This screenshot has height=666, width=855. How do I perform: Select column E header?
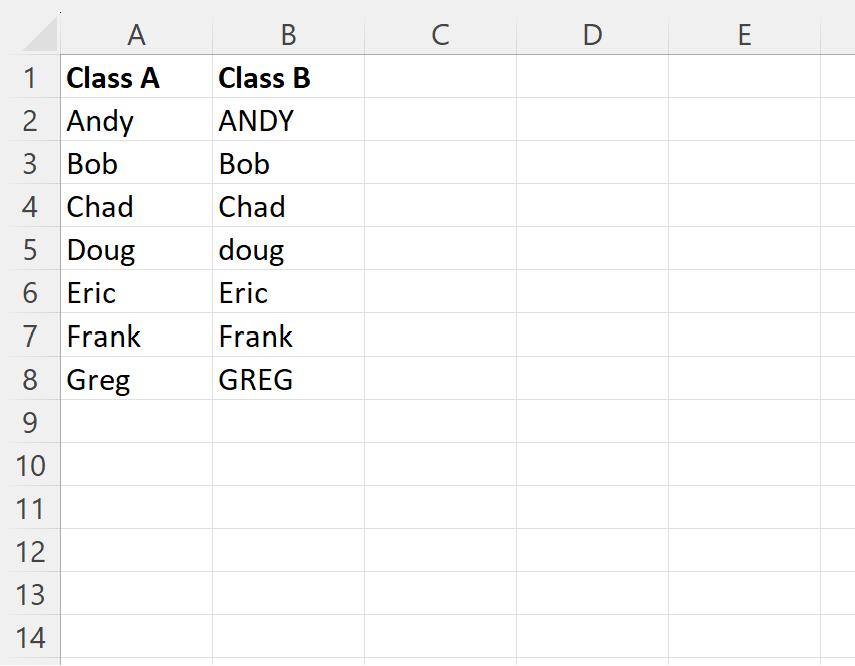pos(745,34)
